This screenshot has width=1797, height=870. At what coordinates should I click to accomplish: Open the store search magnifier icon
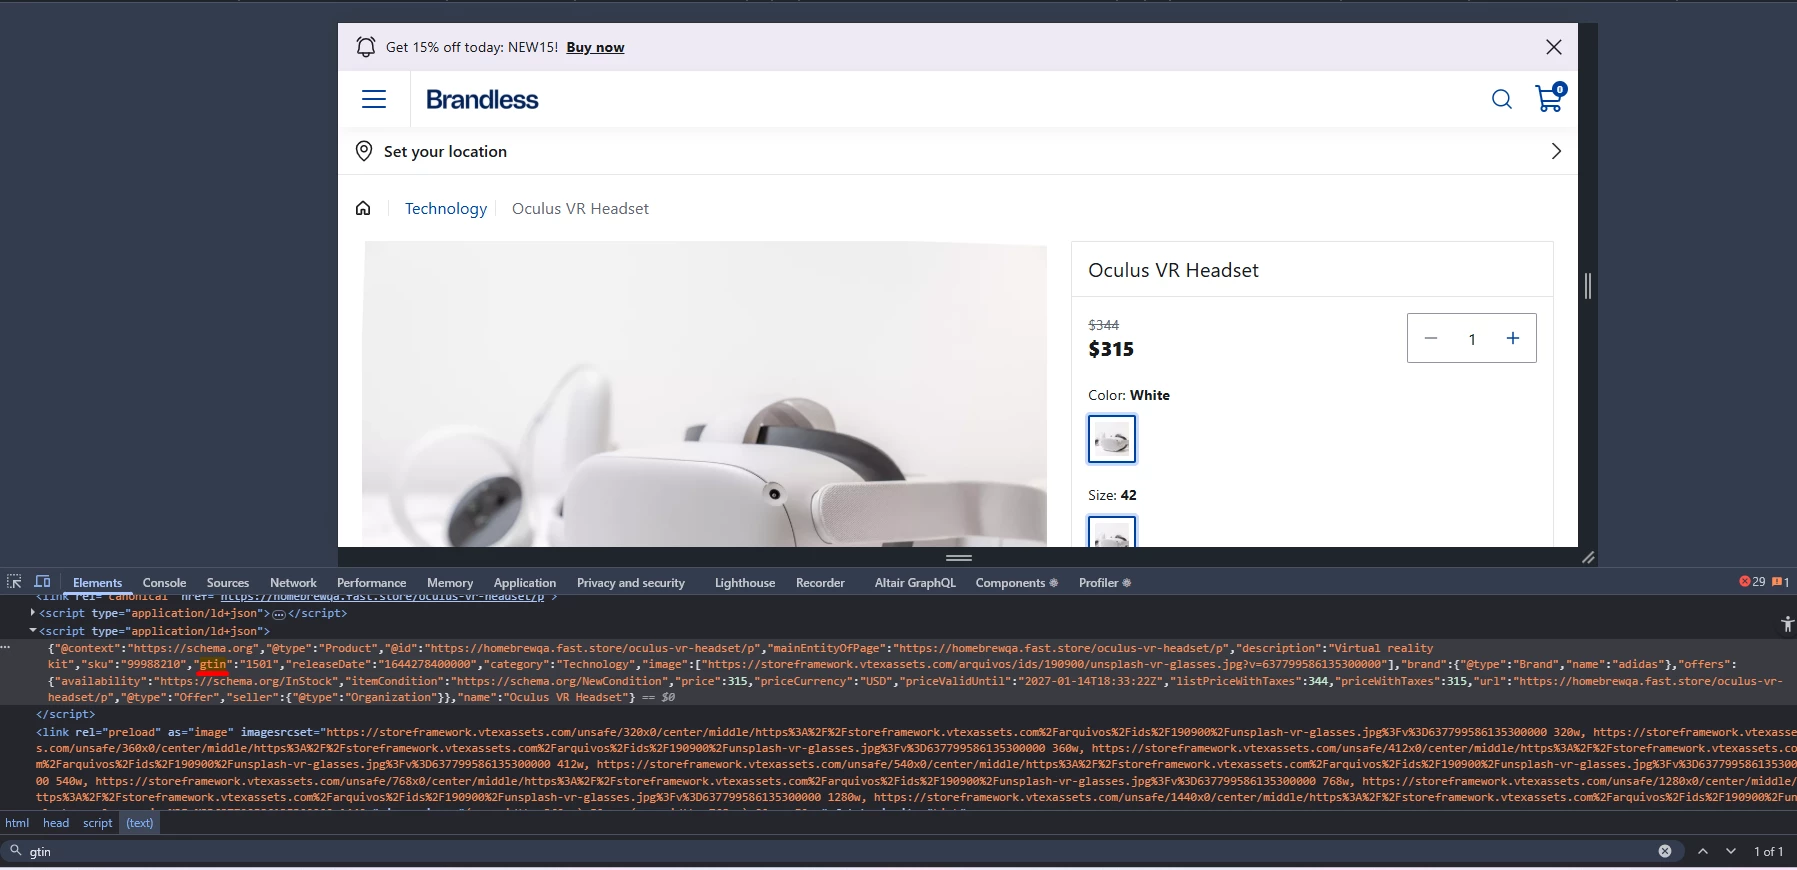point(1501,99)
